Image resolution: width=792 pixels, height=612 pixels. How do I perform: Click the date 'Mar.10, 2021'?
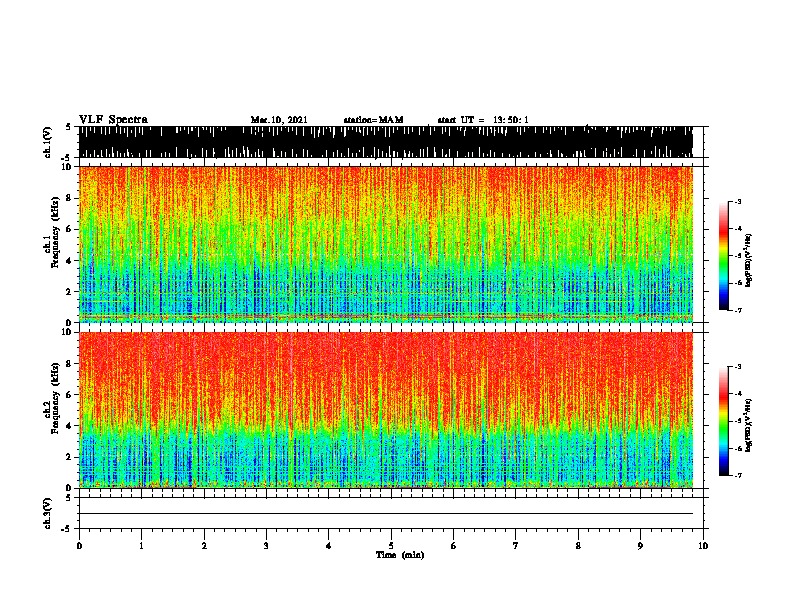[x=279, y=120]
